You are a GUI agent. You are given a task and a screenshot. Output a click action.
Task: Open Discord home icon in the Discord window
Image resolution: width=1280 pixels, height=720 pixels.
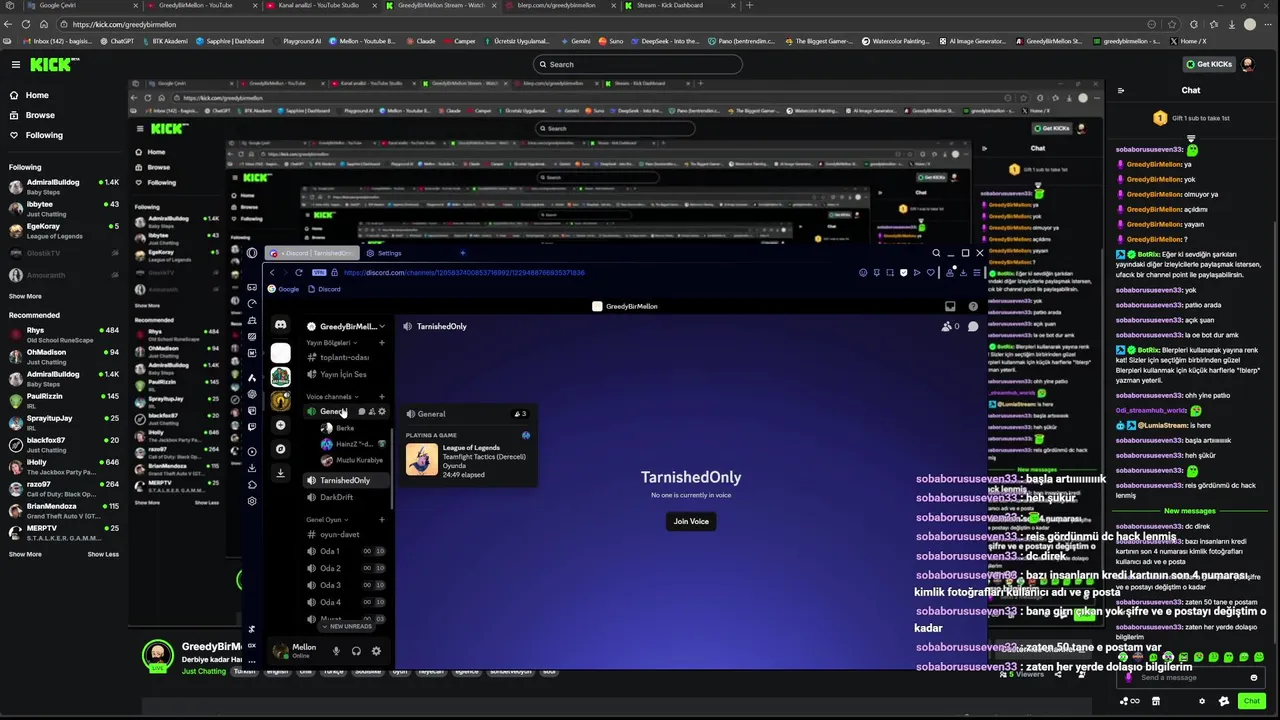click(281, 326)
